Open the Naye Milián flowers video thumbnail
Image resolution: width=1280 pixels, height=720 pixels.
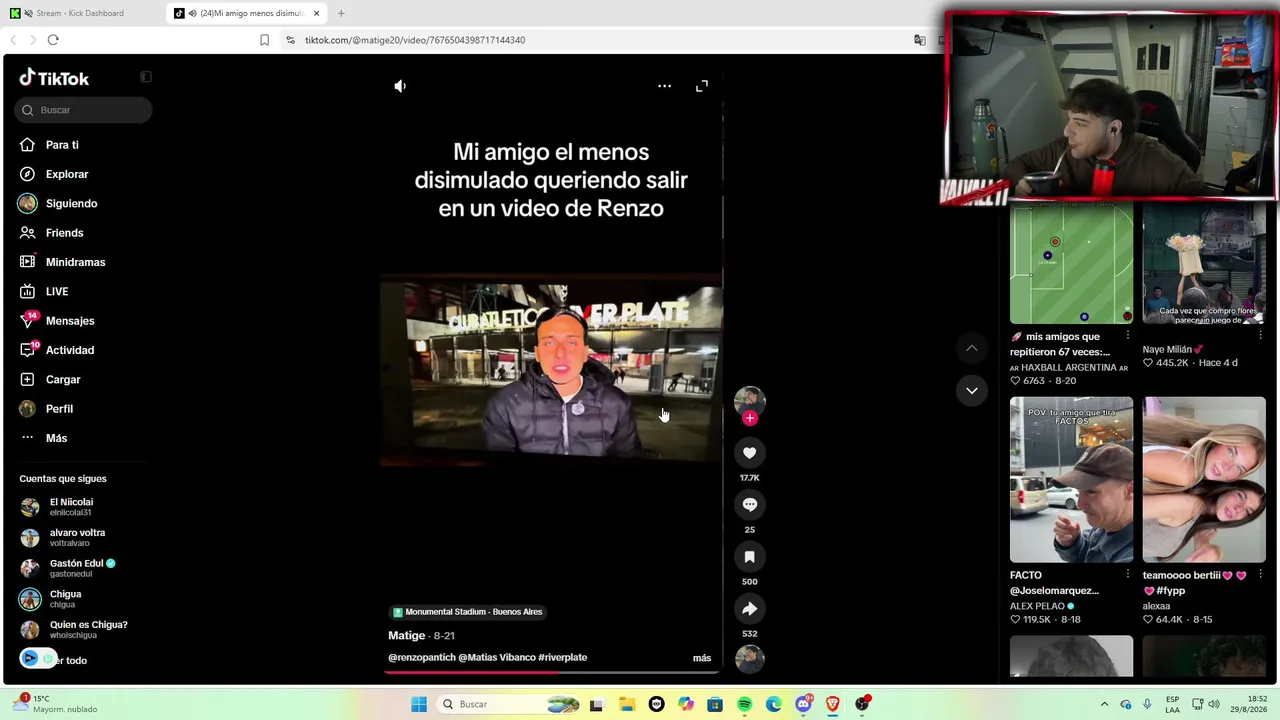1204,264
